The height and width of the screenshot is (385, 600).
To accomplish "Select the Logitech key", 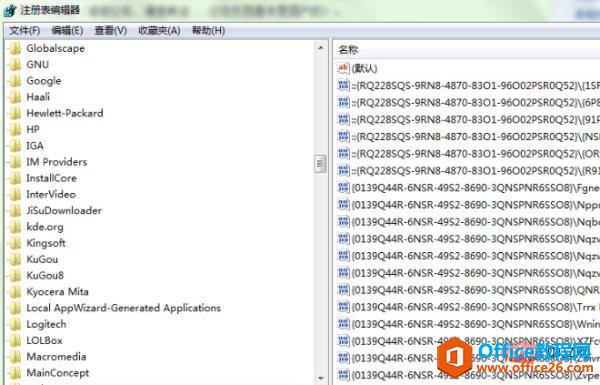I will coord(46,324).
